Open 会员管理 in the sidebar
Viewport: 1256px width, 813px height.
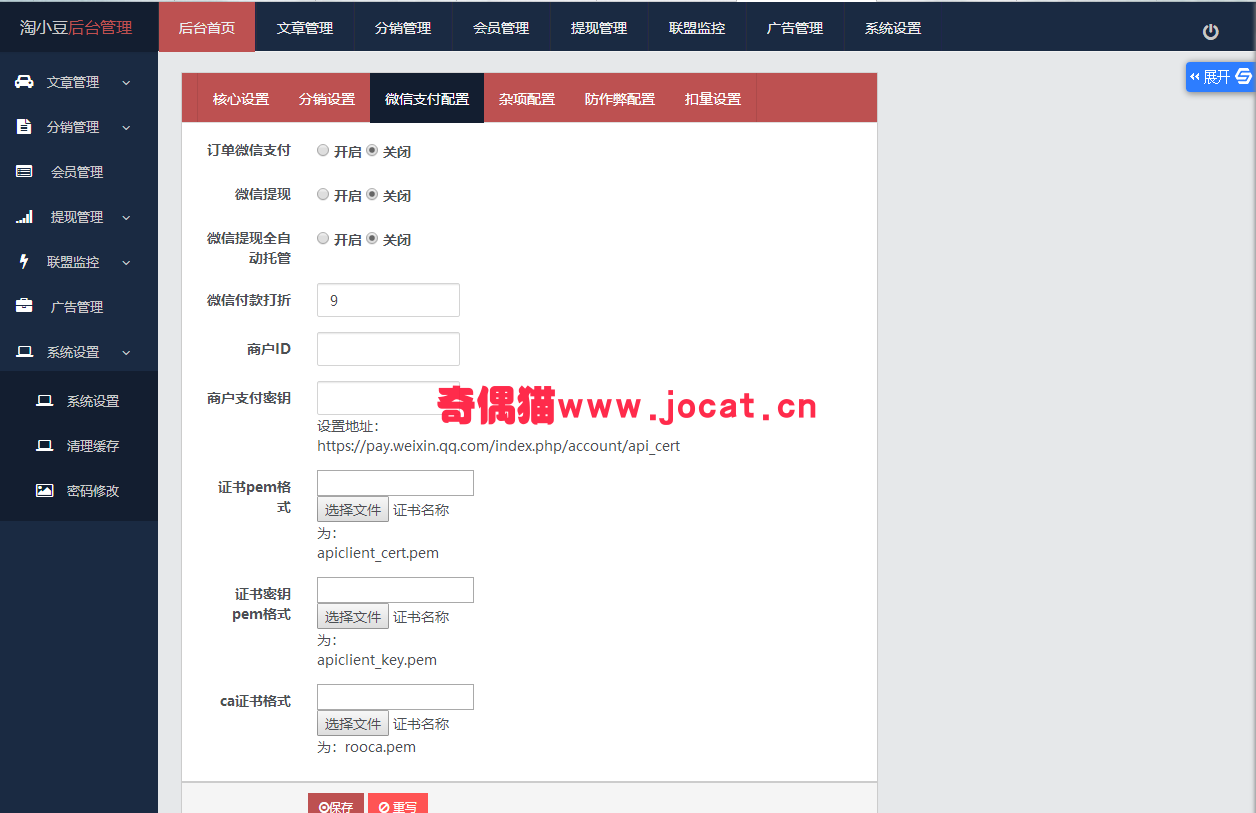[79, 172]
